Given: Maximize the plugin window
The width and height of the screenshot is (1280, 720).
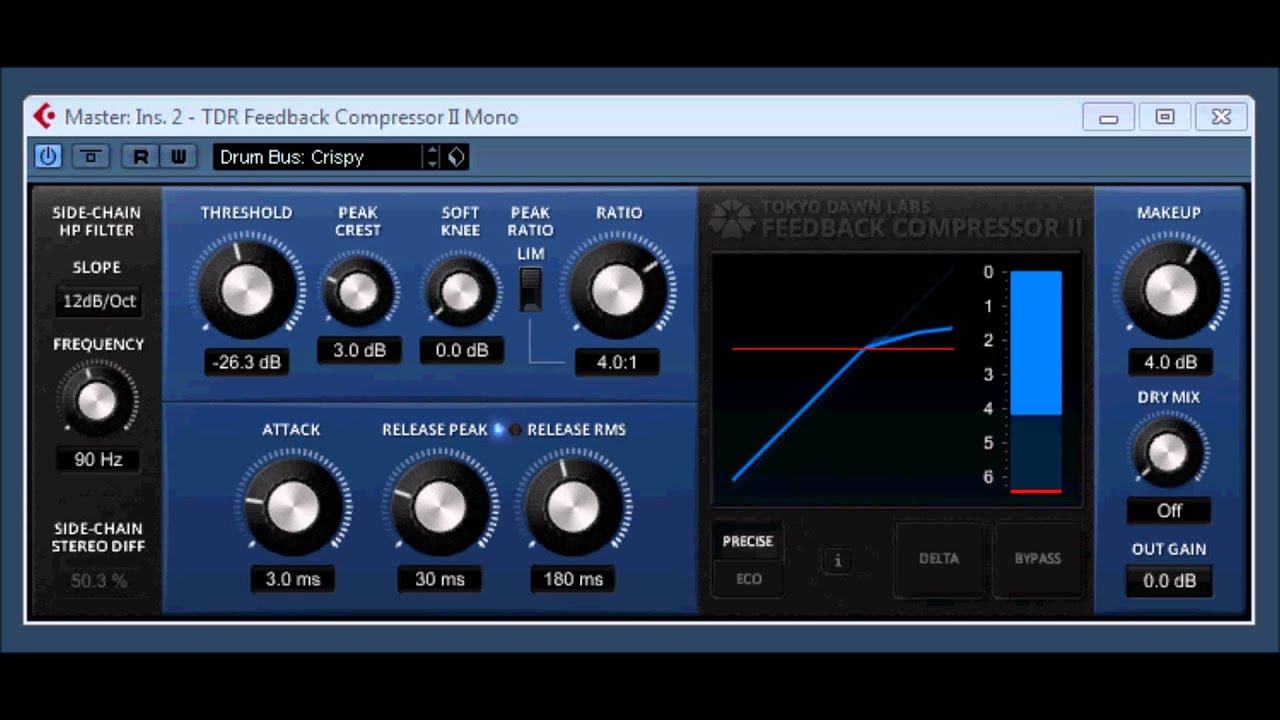Looking at the screenshot, I should click(1165, 117).
